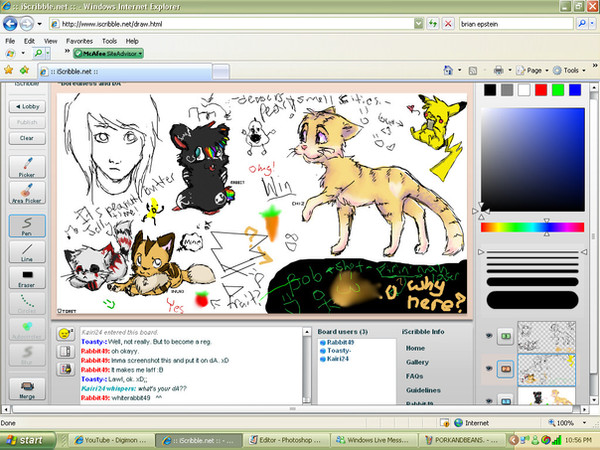The image size is (600, 450).
Task: Toggle visibility eye of the bottom layer
Action: point(489,401)
